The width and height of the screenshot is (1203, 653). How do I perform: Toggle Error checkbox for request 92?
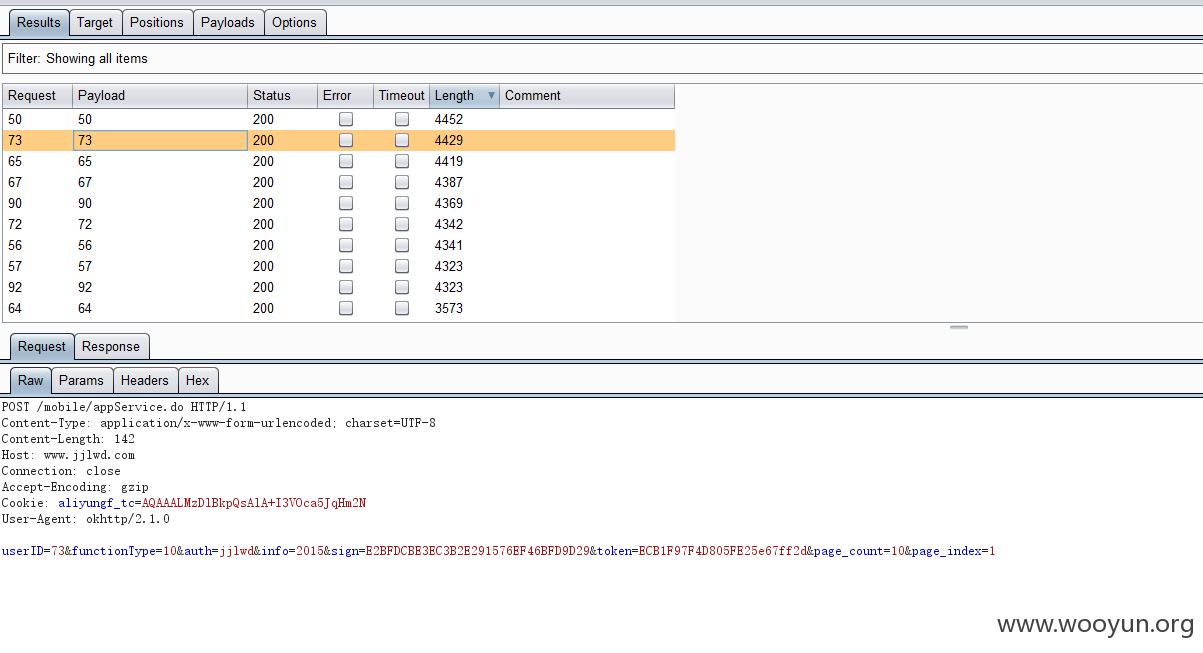(x=346, y=287)
